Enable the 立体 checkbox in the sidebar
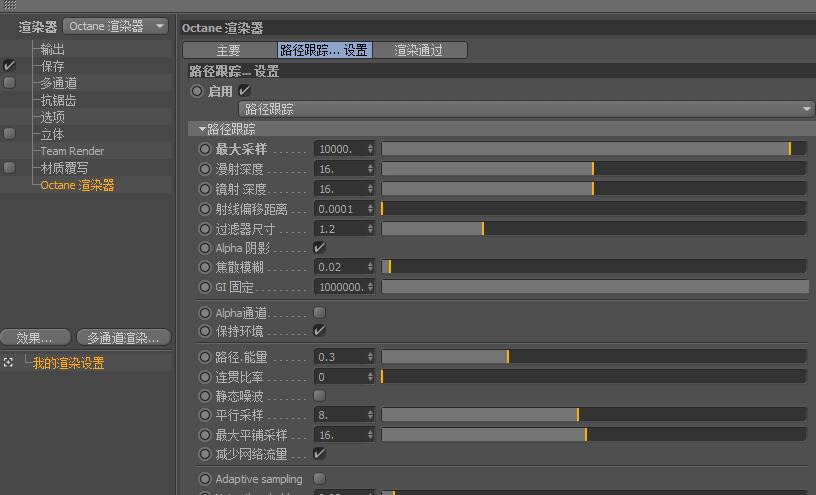 click(x=9, y=134)
